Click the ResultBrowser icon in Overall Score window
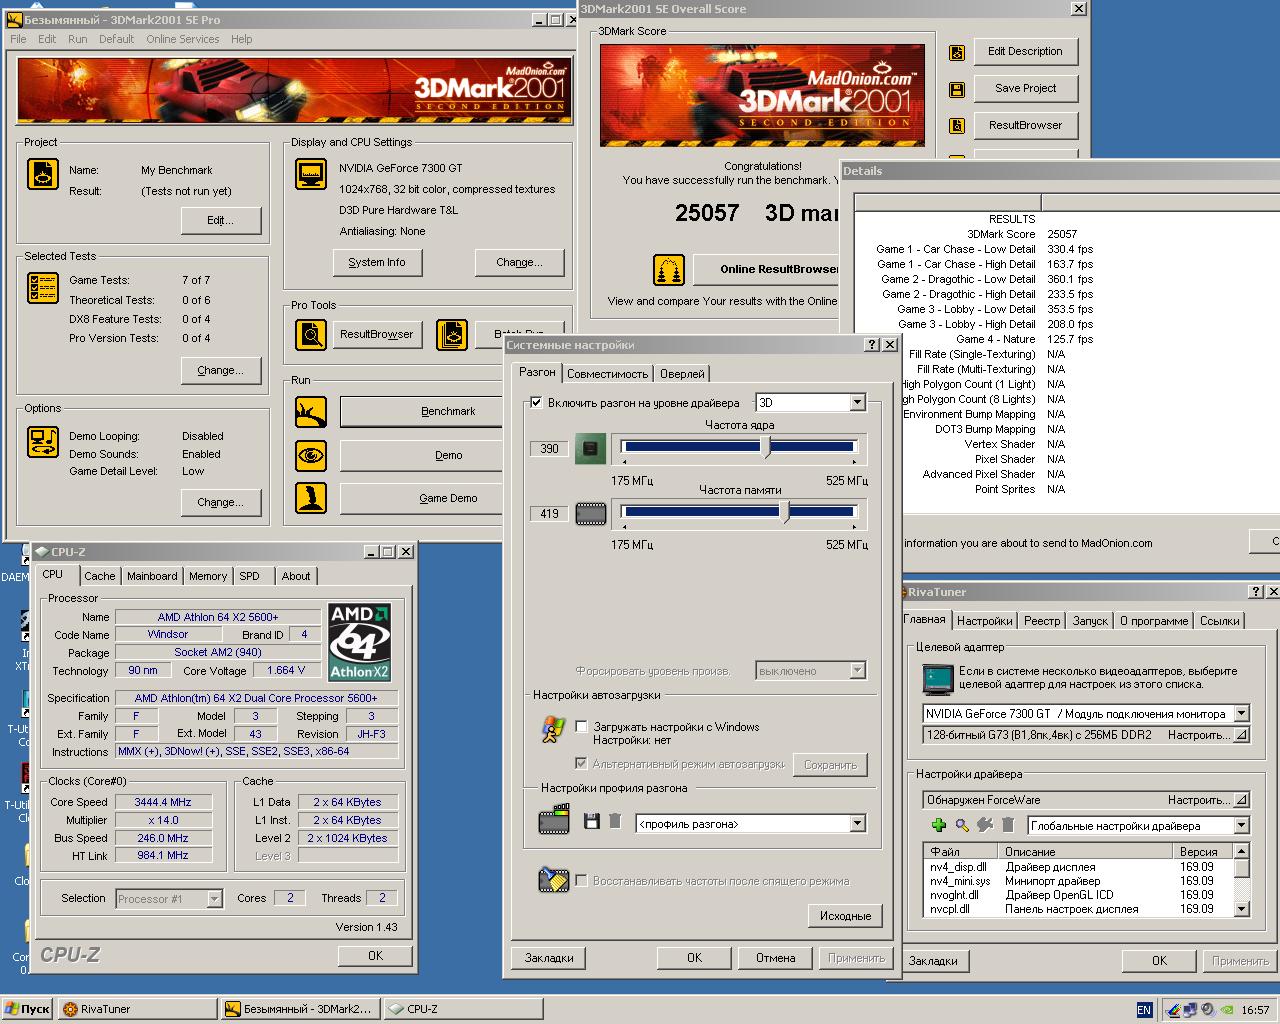Viewport: 1280px width, 1024px height. pyautogui.click(x=957, y=126)
